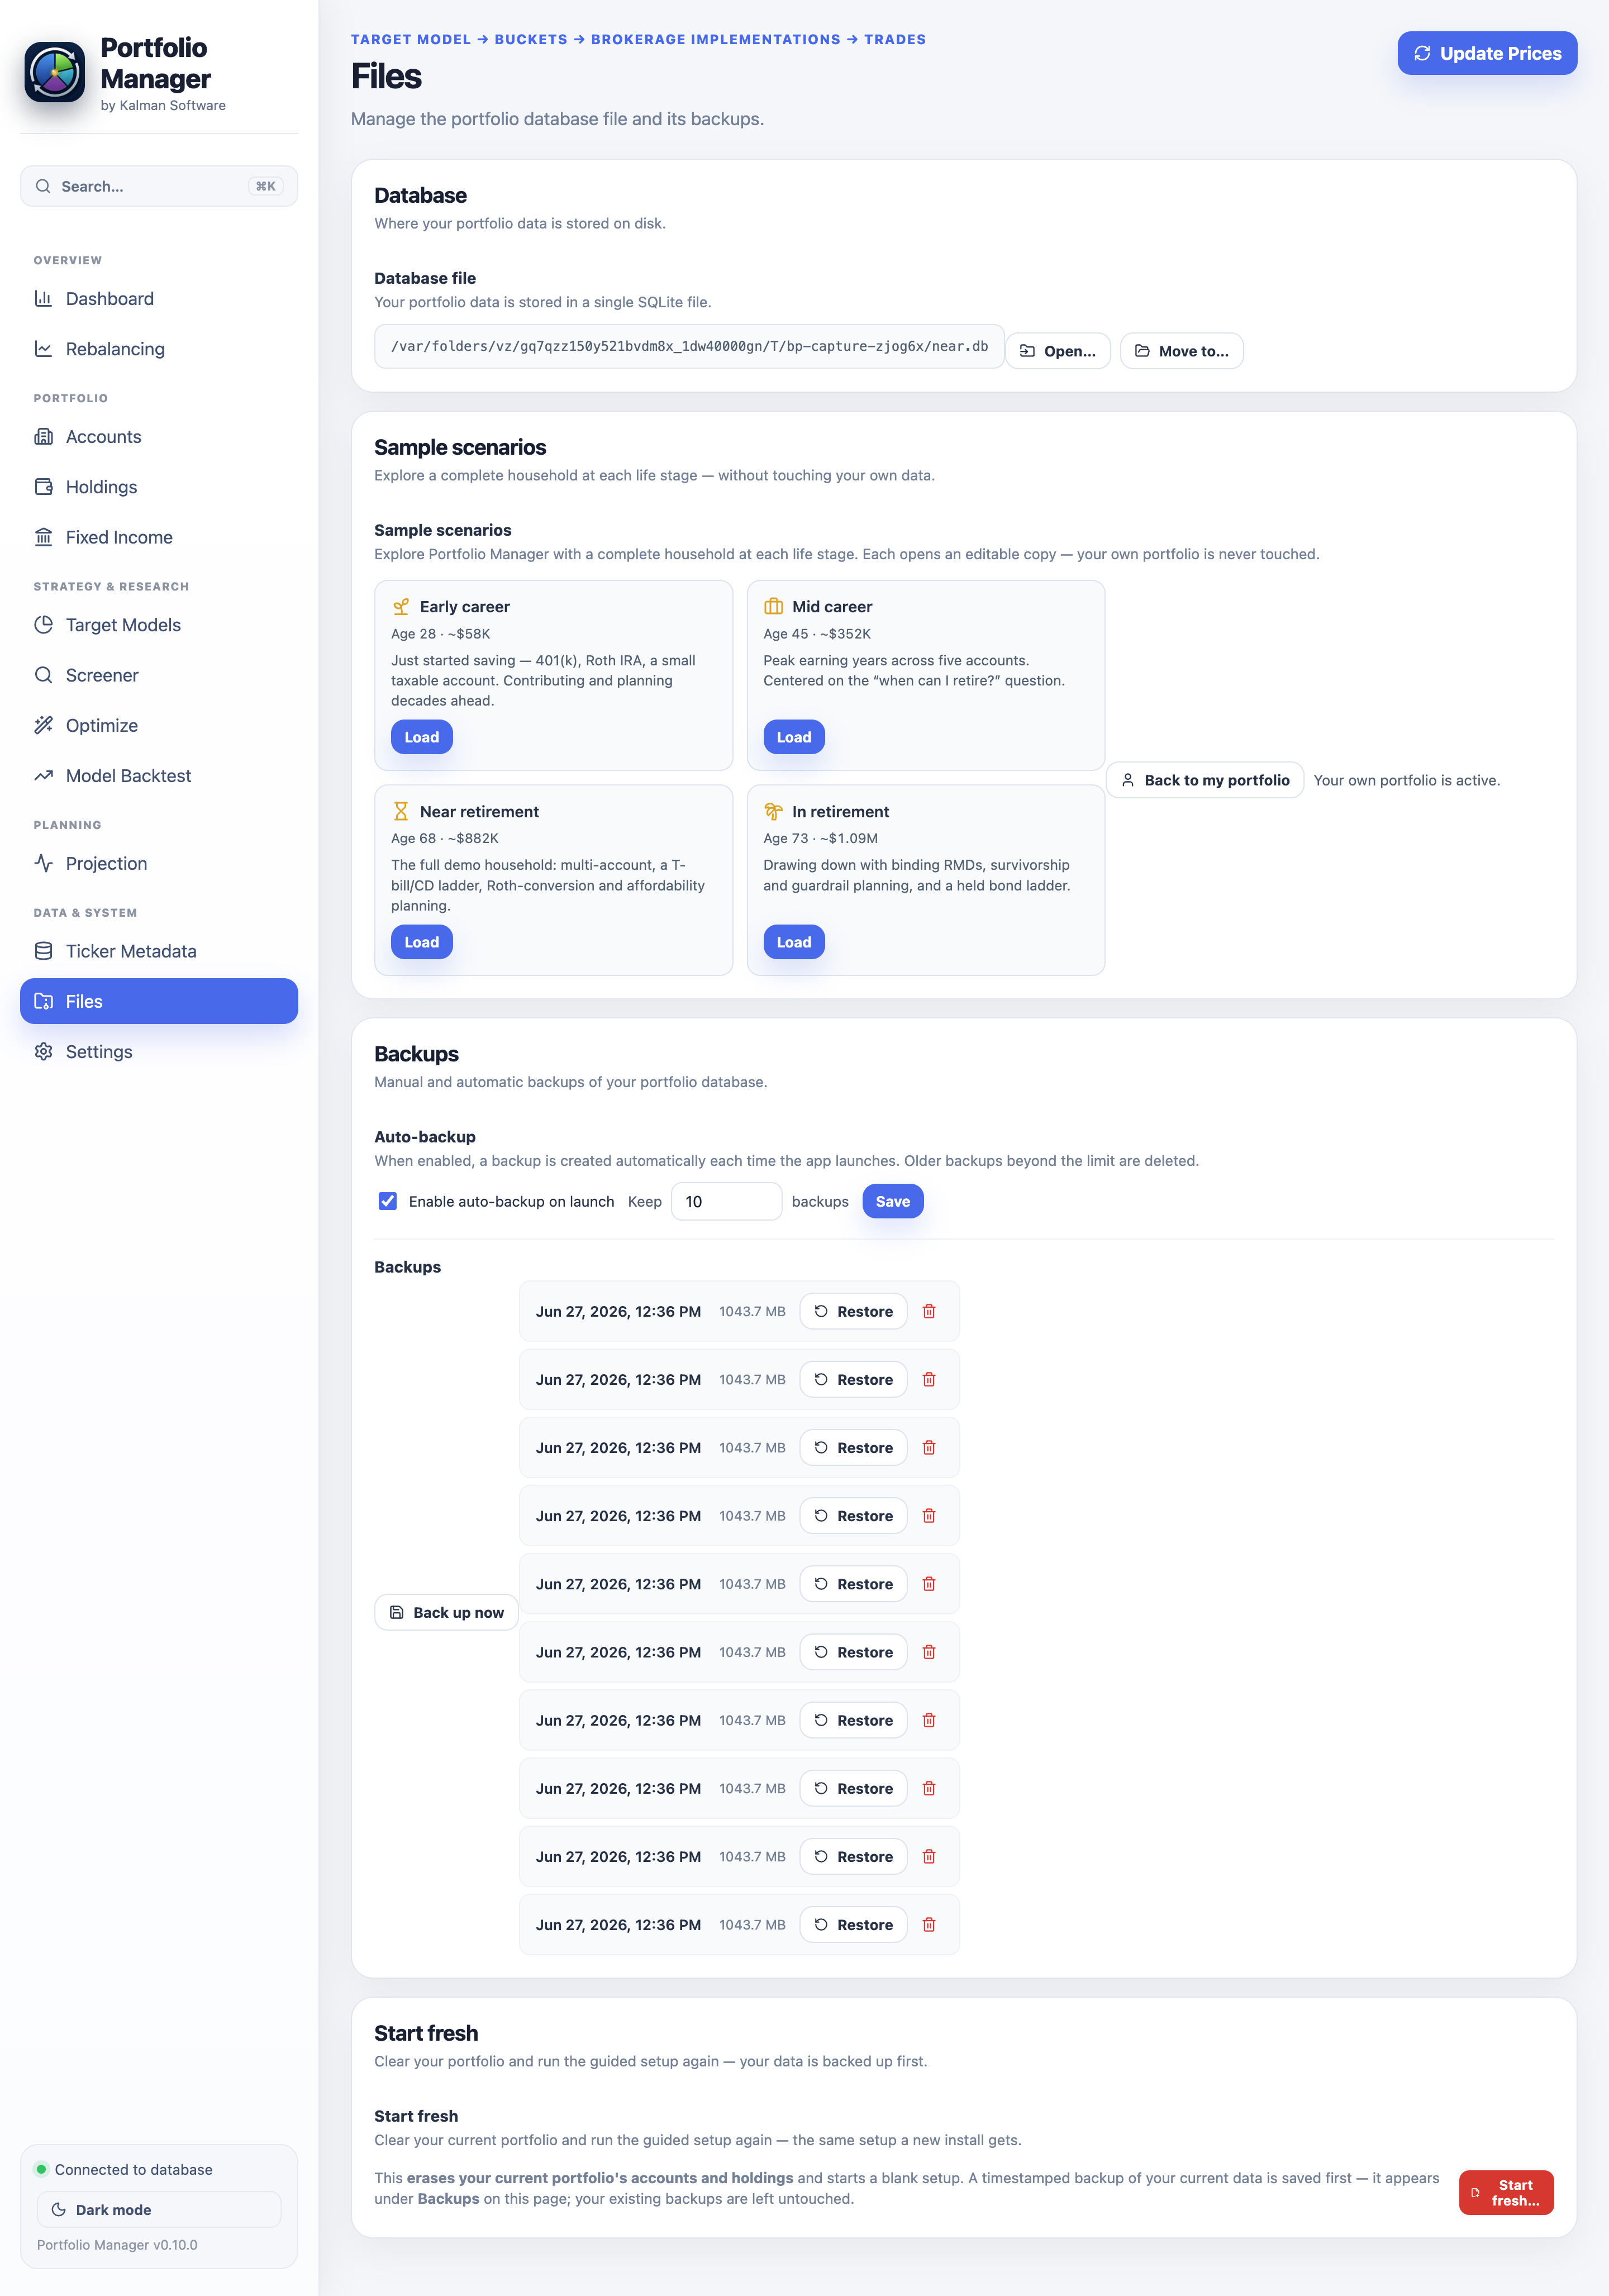The width and height of the screenshot is (1609, 2296).
Task: Select Target Models in sidebar
Action: (159, 625)
